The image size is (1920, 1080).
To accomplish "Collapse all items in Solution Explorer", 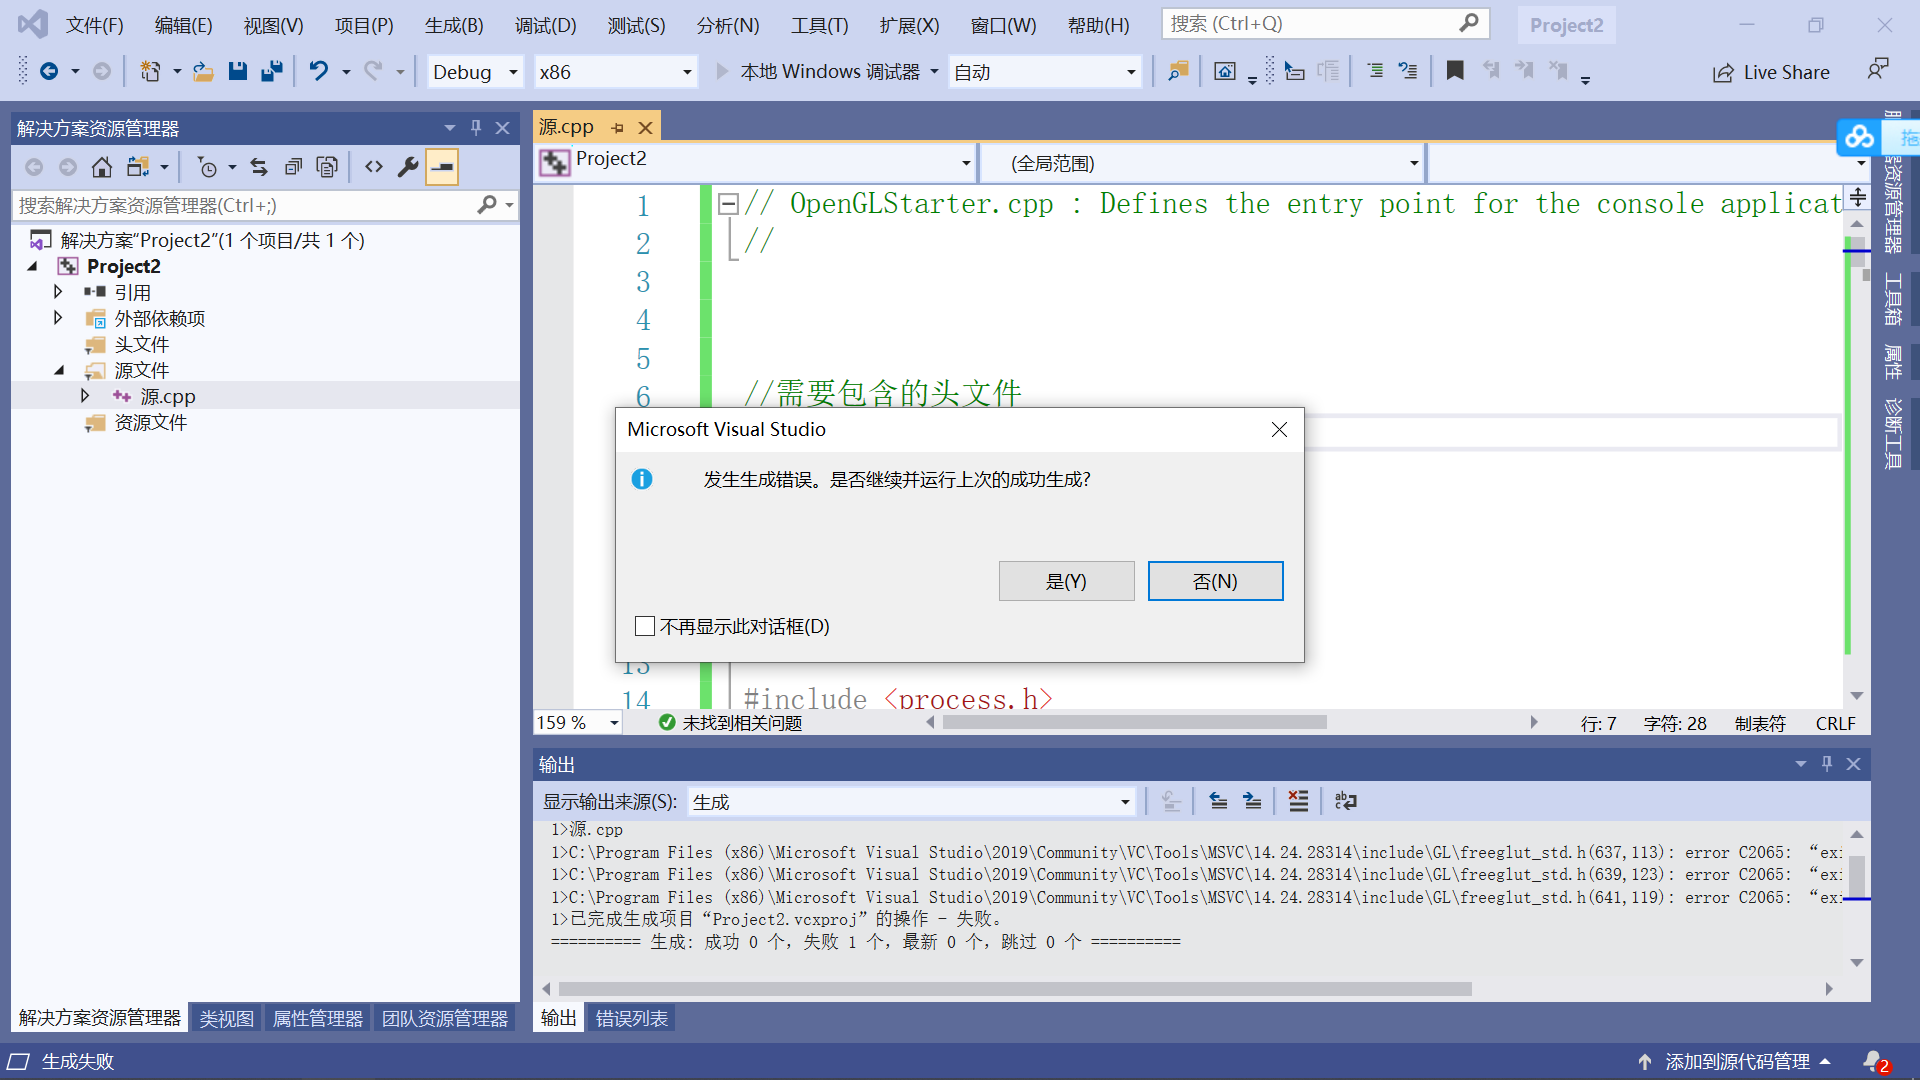I will tap(293, 167).
